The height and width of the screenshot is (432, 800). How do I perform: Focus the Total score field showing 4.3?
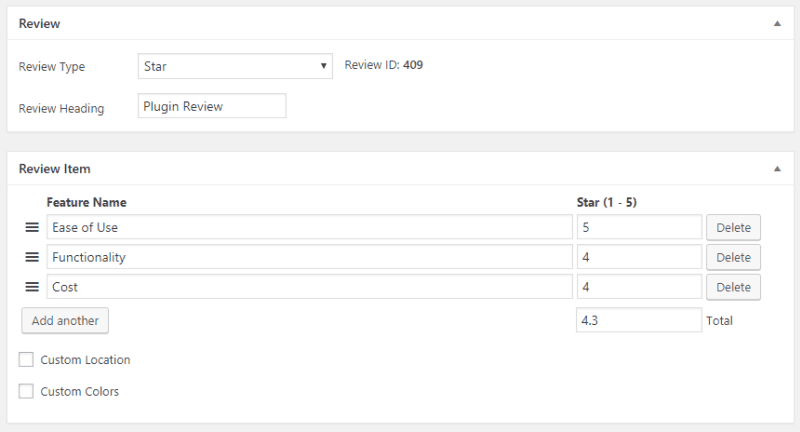tap(639, 320)
